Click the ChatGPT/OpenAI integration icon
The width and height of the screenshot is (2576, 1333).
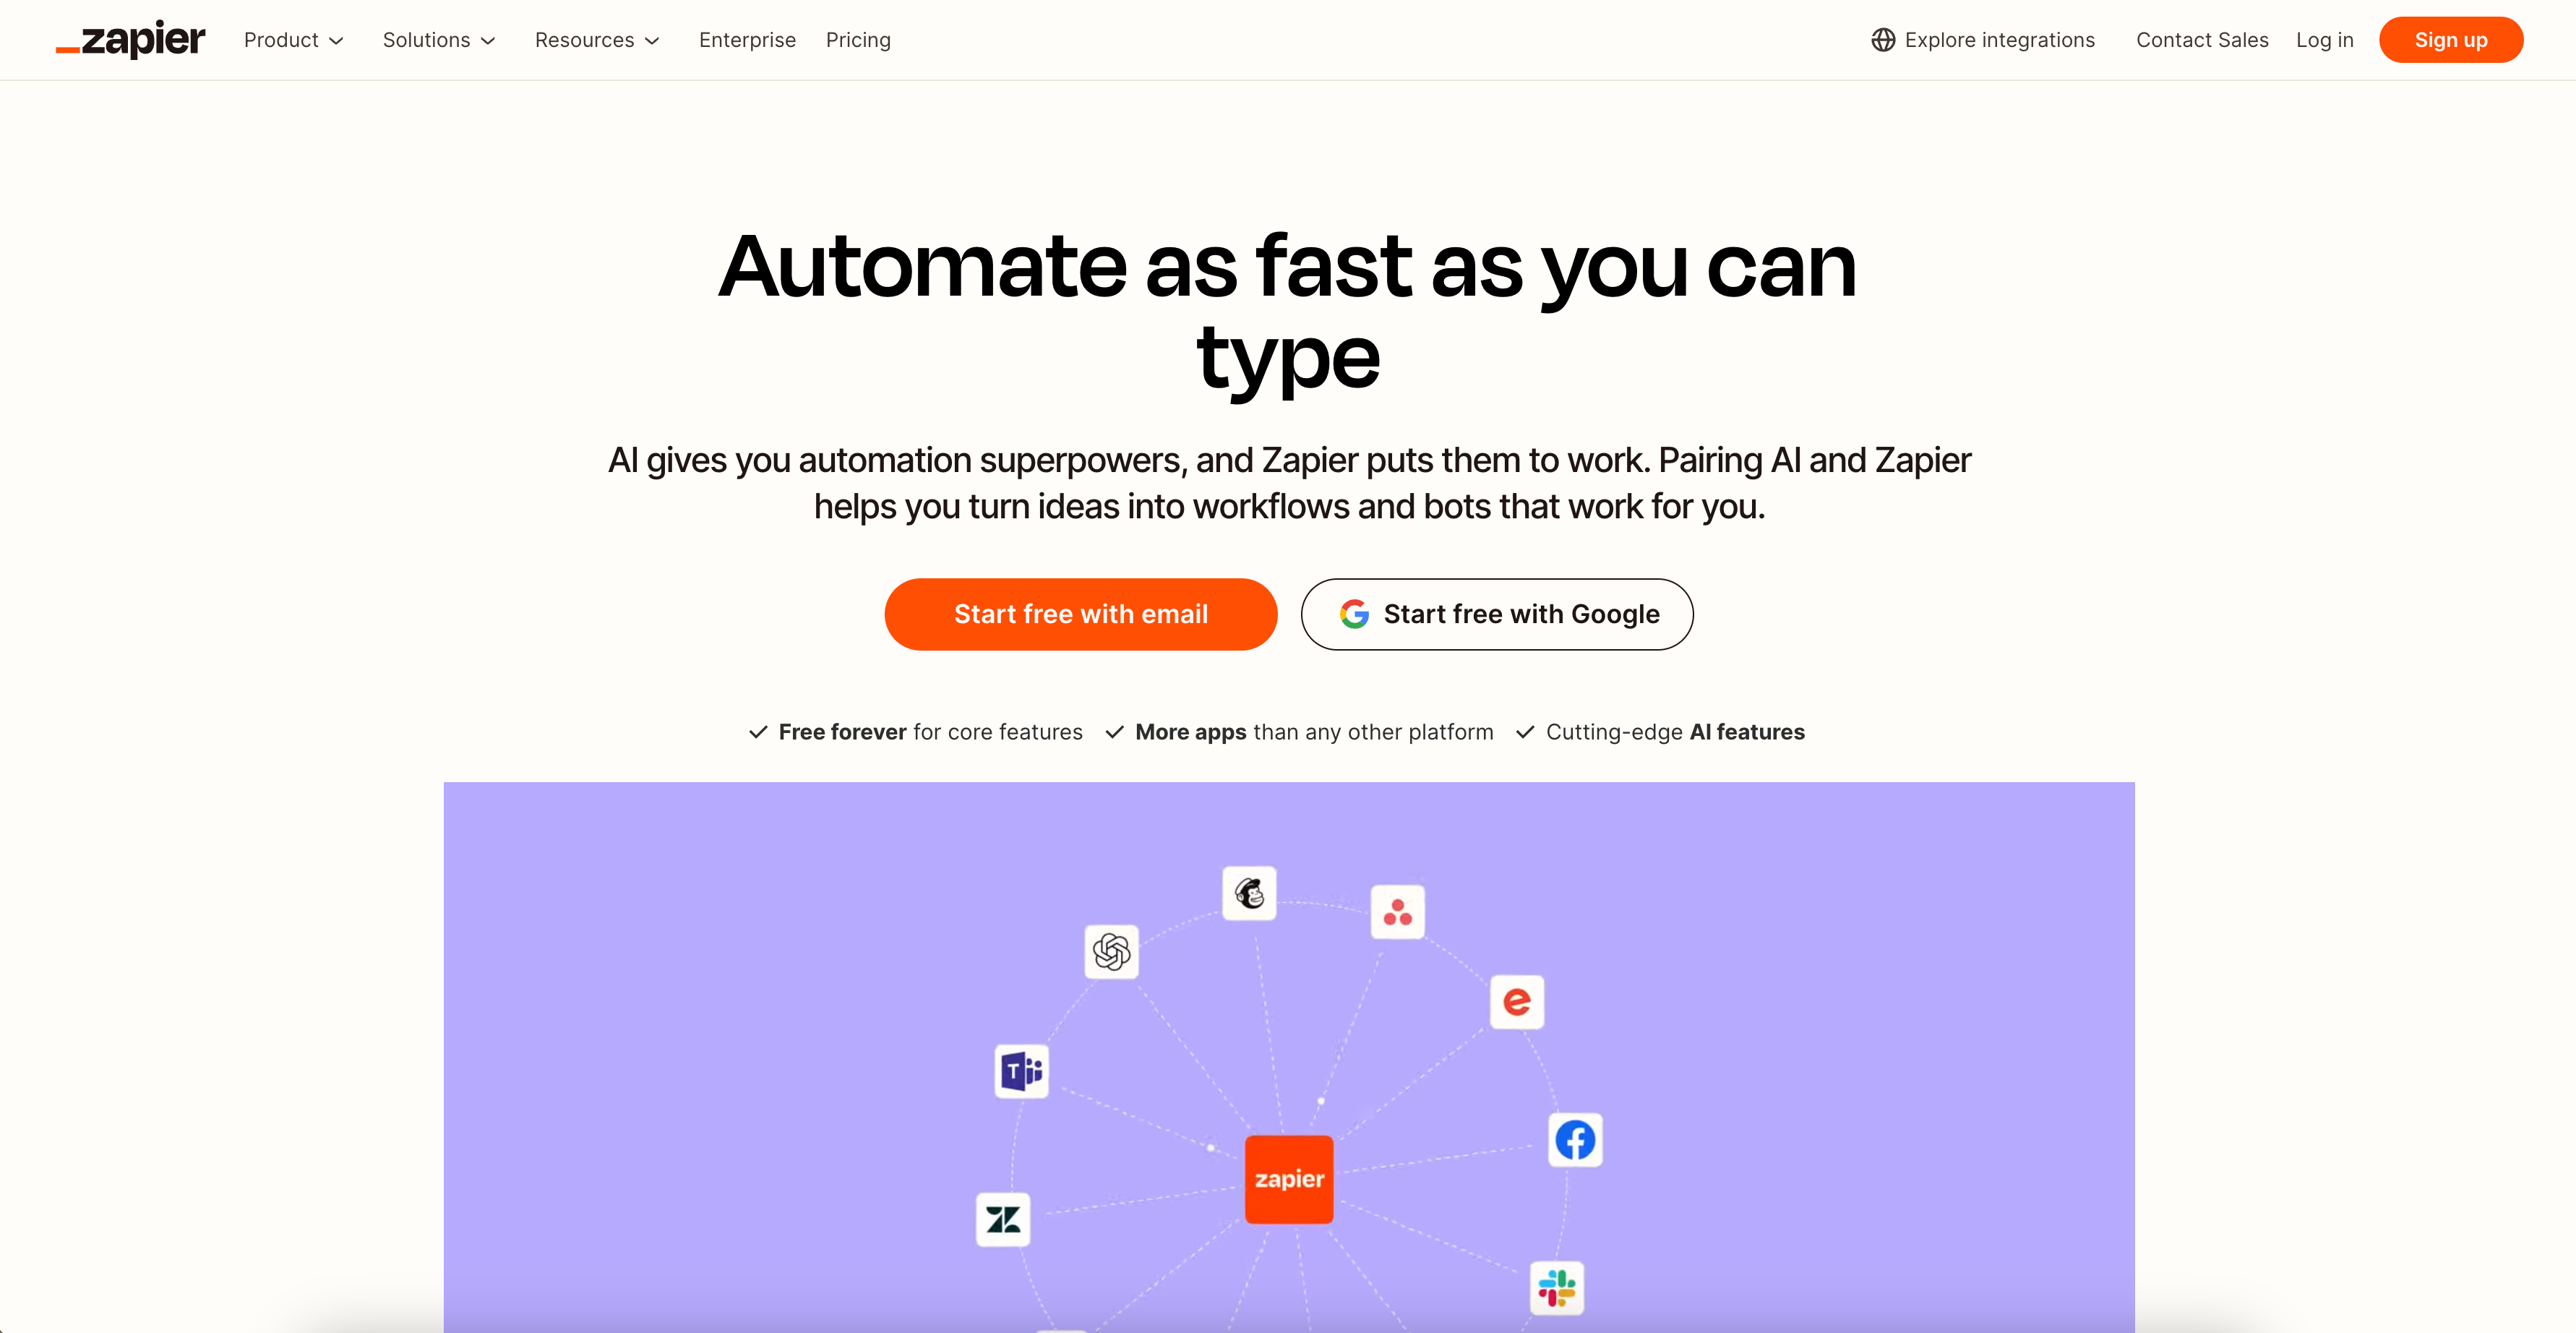(1113, 952)
